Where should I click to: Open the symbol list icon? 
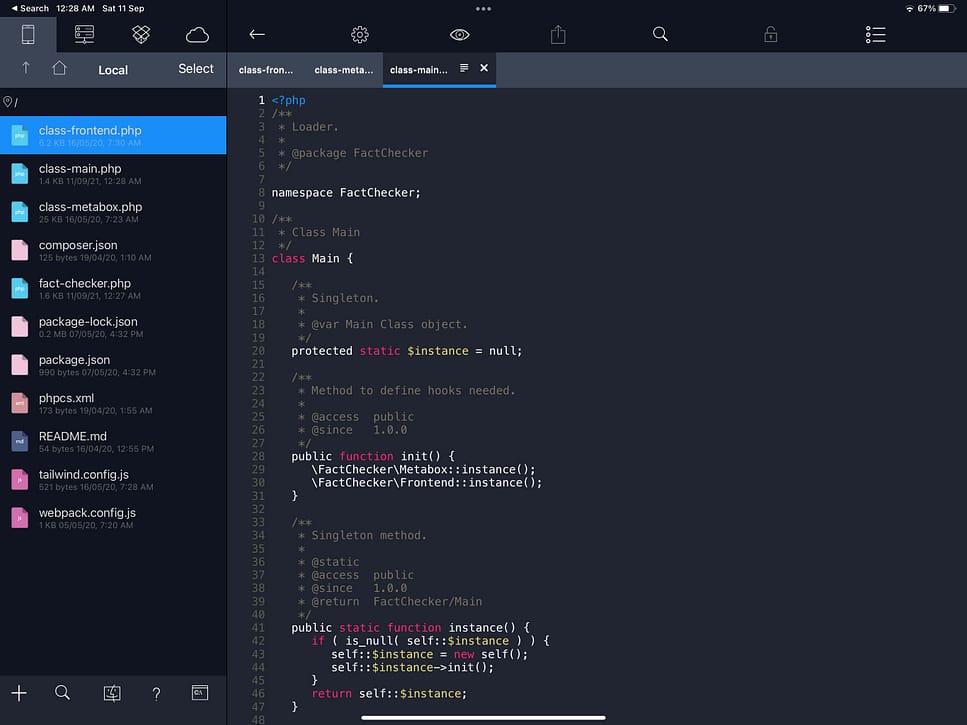click(875, 35)
